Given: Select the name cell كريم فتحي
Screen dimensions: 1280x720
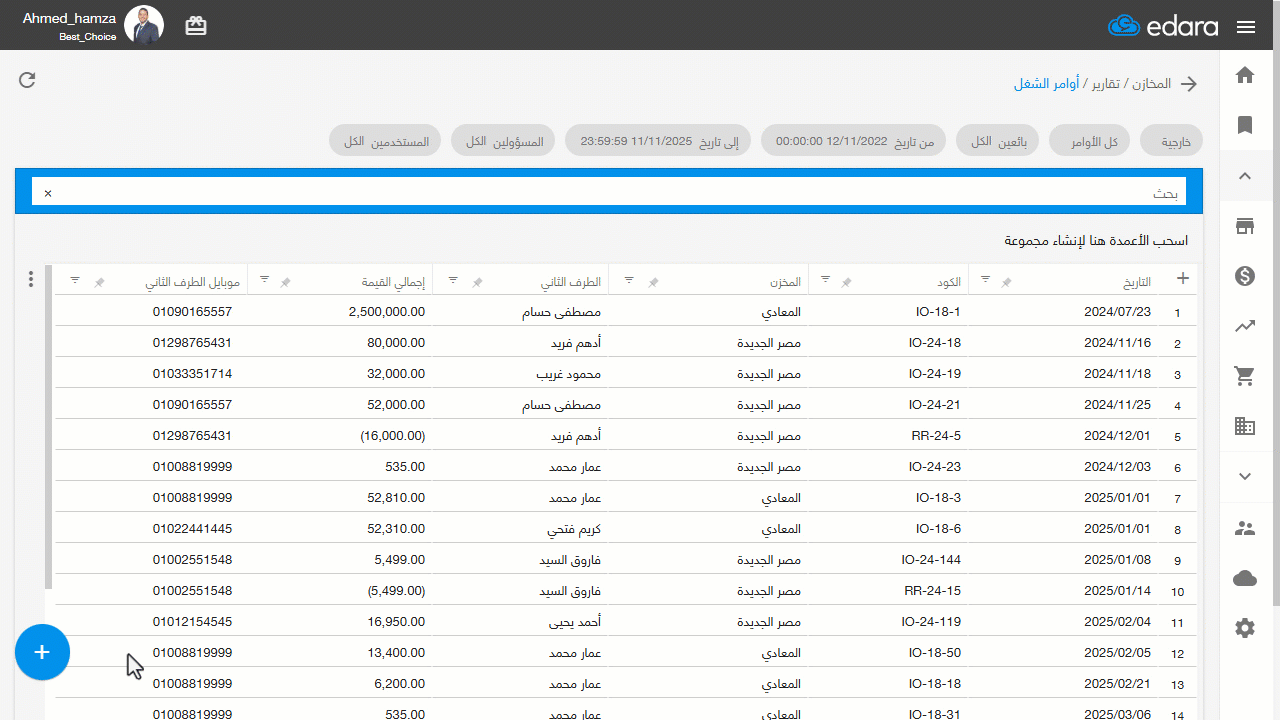Looking at the screenshot, I should (x=575, y=529).
